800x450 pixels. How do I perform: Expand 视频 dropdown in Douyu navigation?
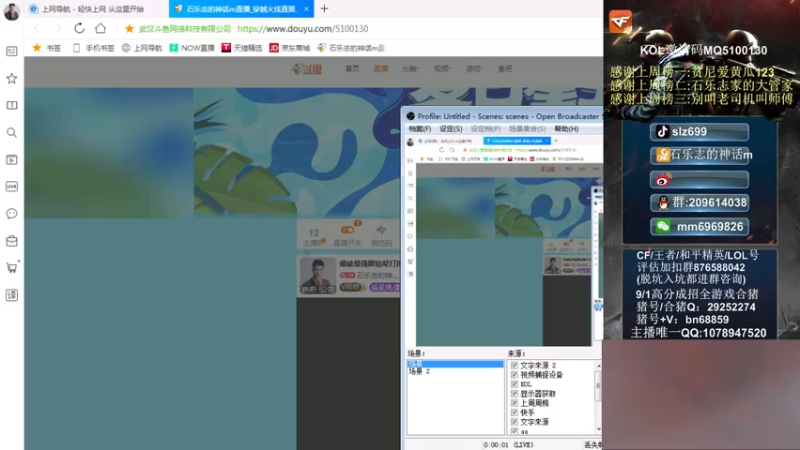click(x=442, y=69)
